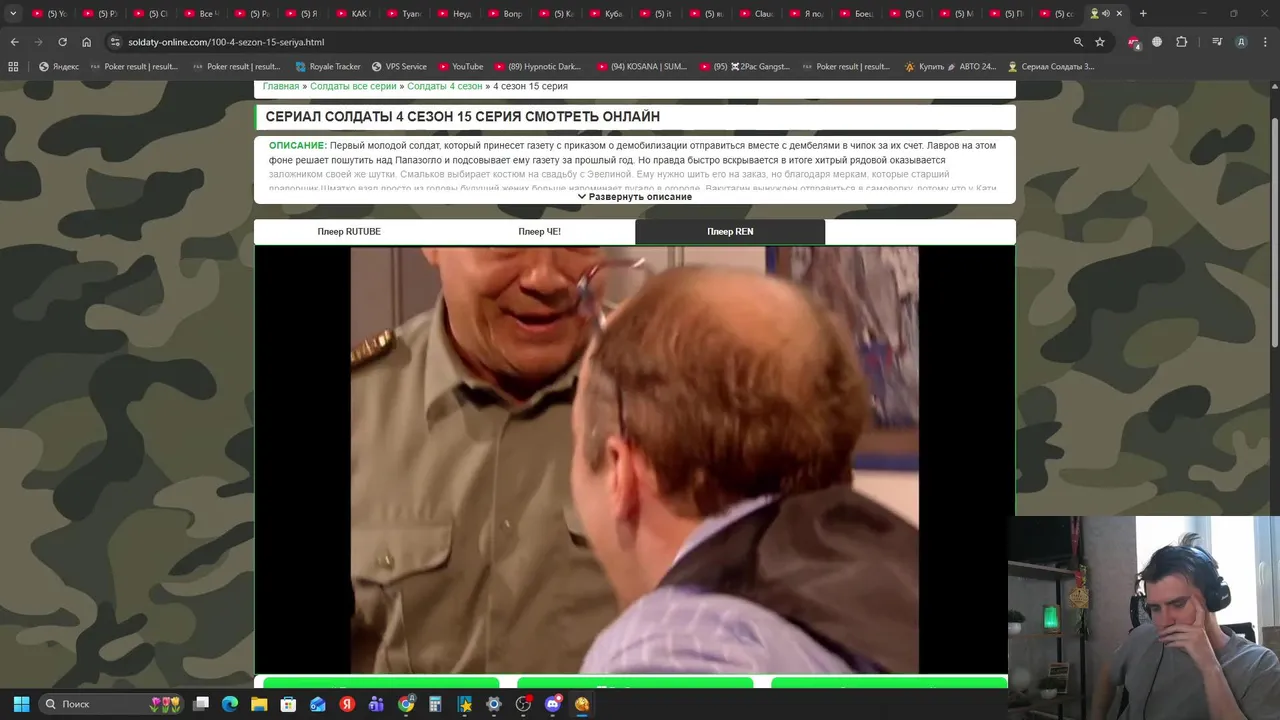Switch to the КАК browser tab
The height and width of the screenshot is (720, 1280).
(354, 14)
